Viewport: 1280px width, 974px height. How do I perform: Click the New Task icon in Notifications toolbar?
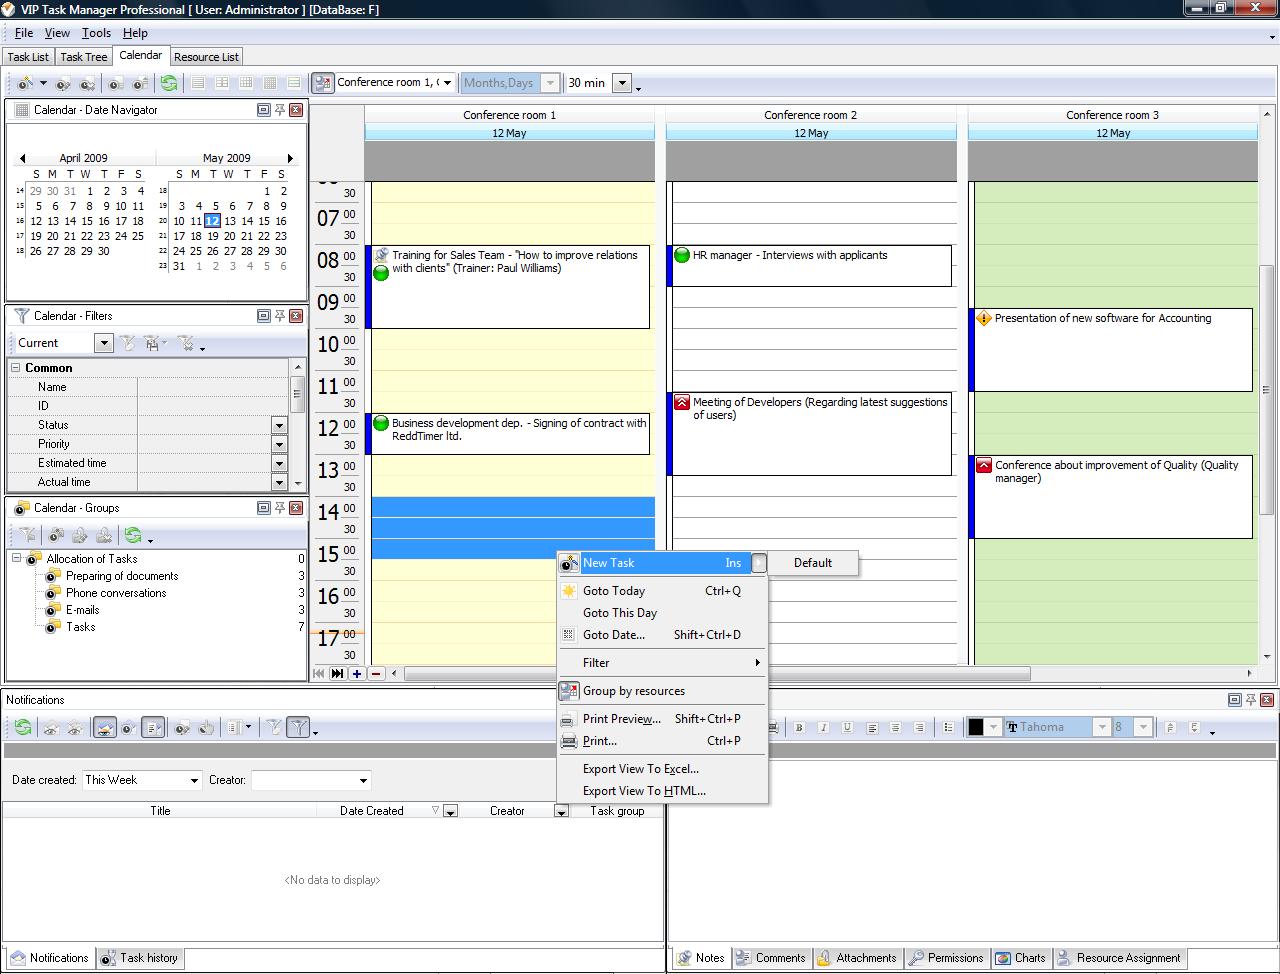pyautogui.click(x=128, y=727)
